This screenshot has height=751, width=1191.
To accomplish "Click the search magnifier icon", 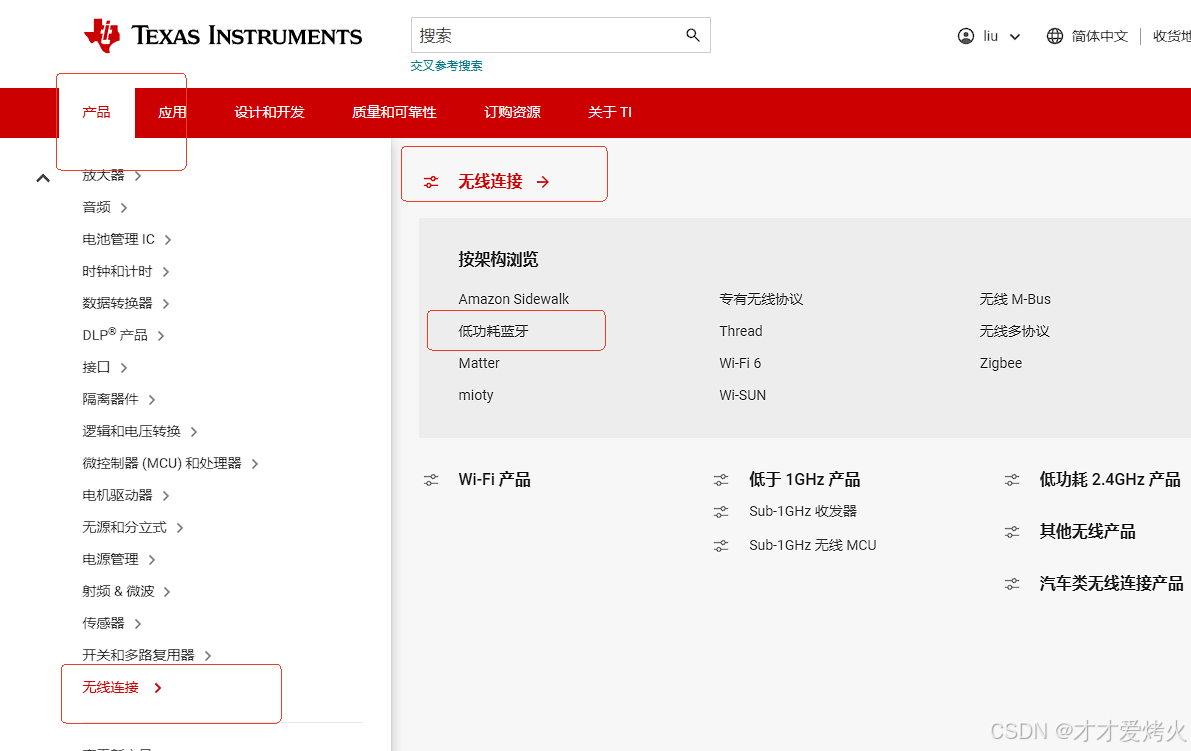I will point(693,35).
